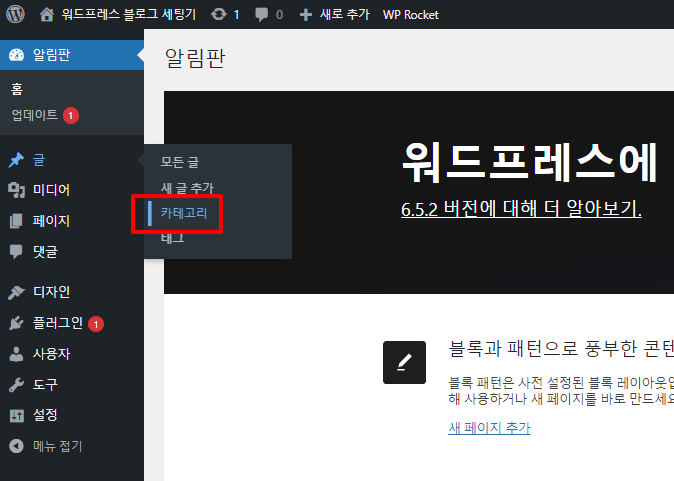Select 모든 글 in flyout menu
Screen dimensions: 674x481
click(180, 162)
